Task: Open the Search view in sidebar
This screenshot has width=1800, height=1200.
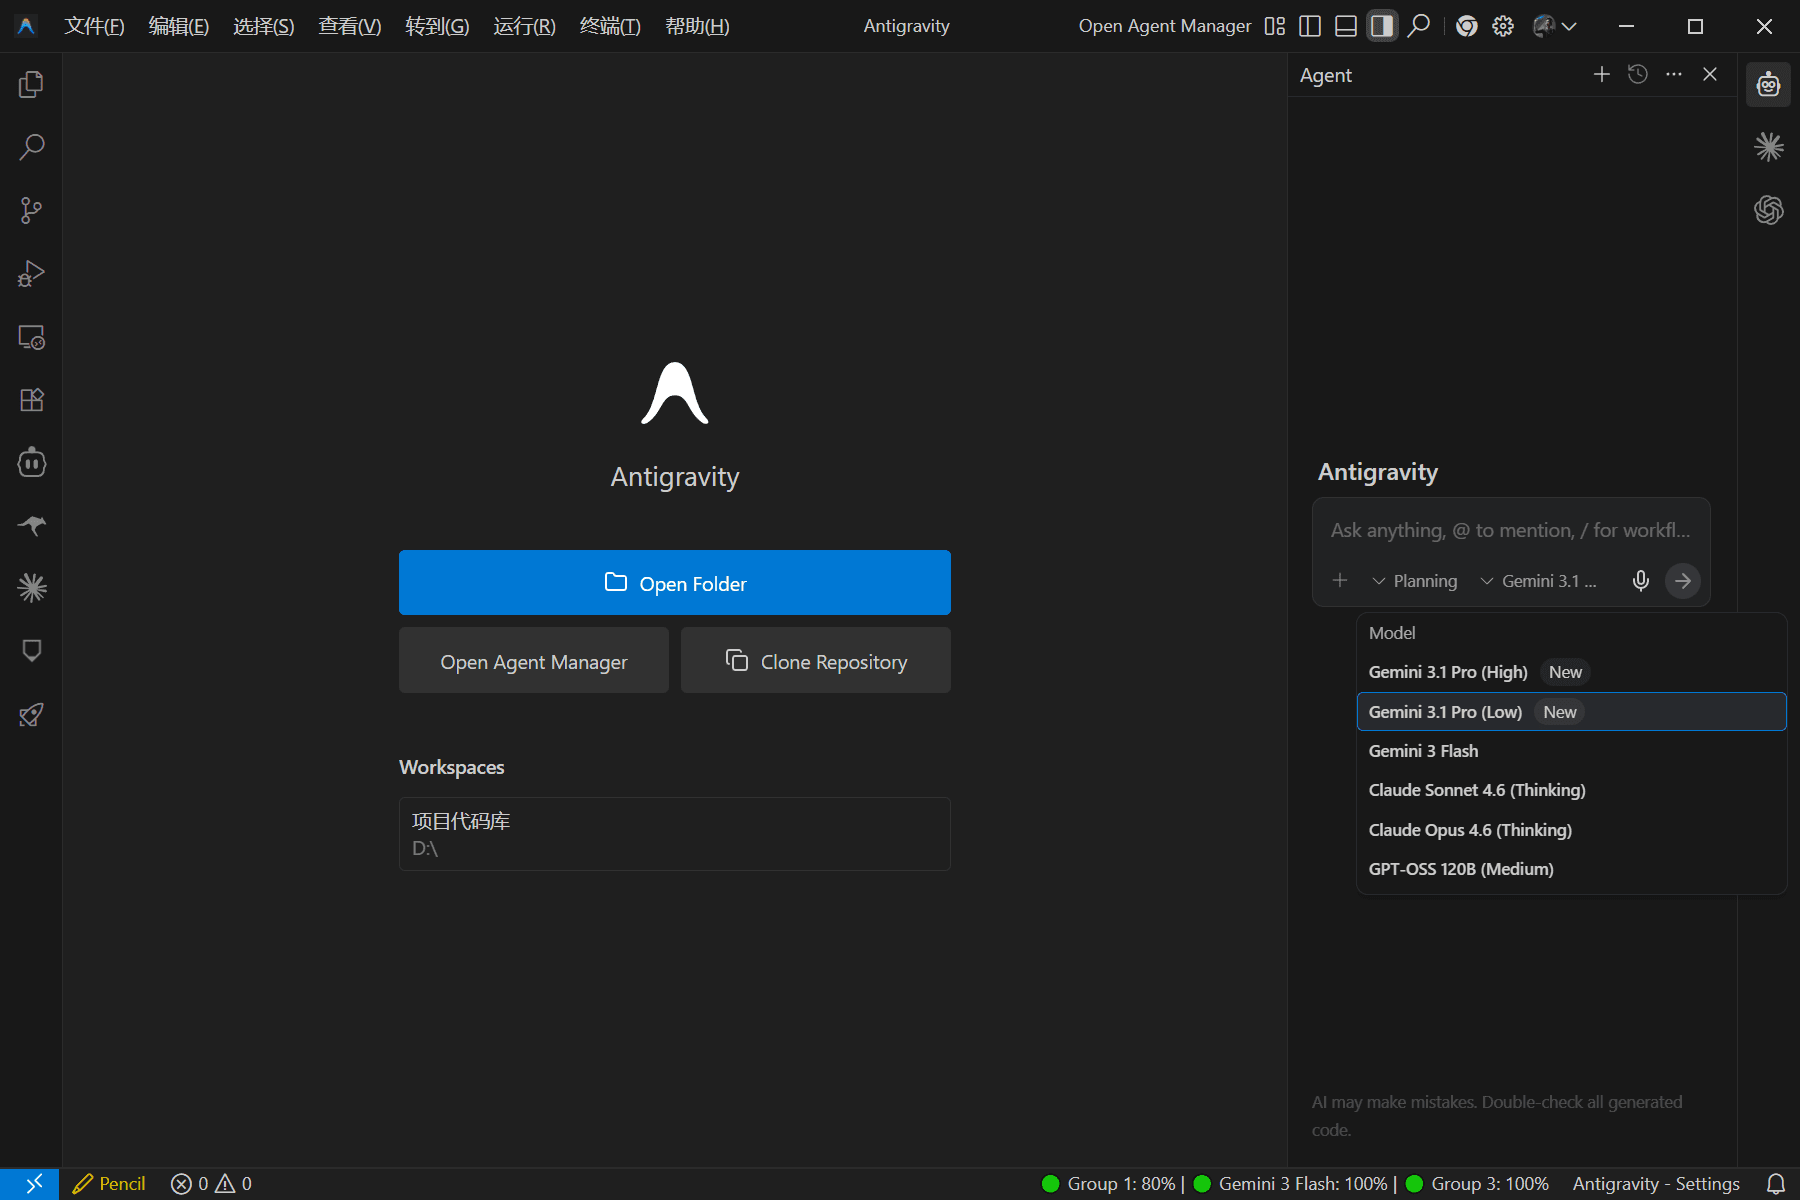Action: (31, 148)
